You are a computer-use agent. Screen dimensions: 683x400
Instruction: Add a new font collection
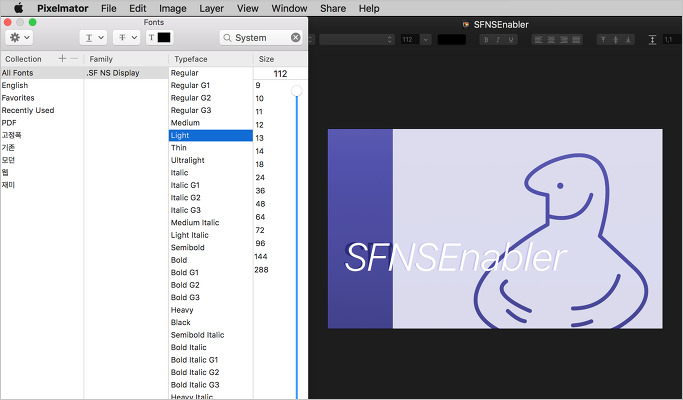tap(62, 58)
